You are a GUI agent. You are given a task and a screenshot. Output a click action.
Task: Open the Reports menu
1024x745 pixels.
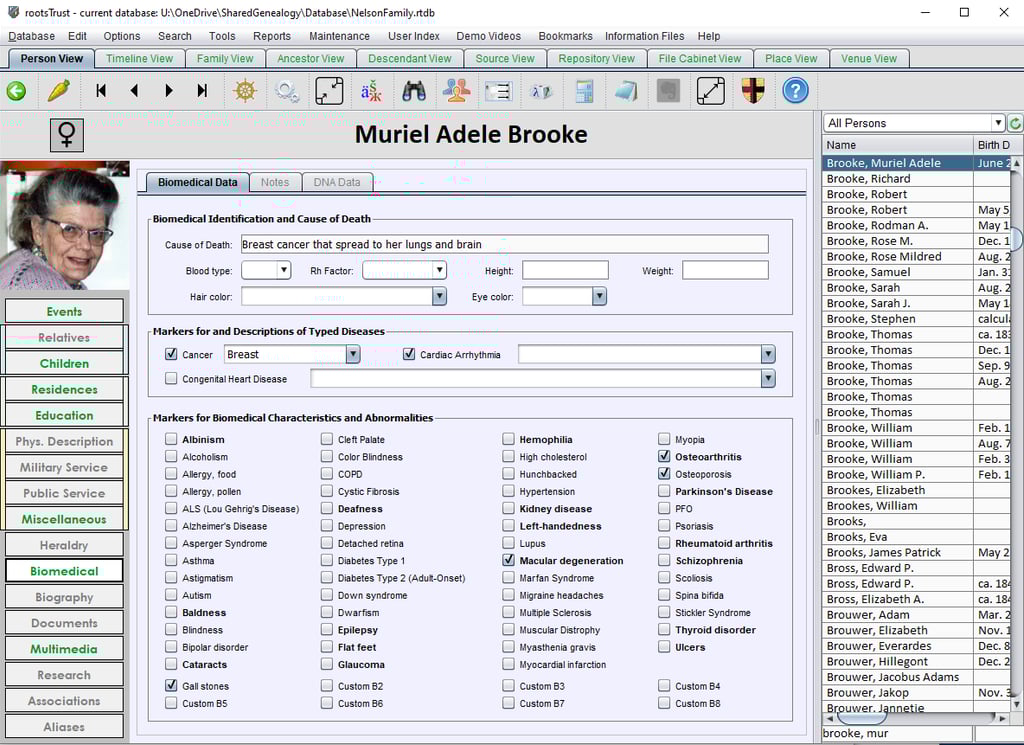272,36
